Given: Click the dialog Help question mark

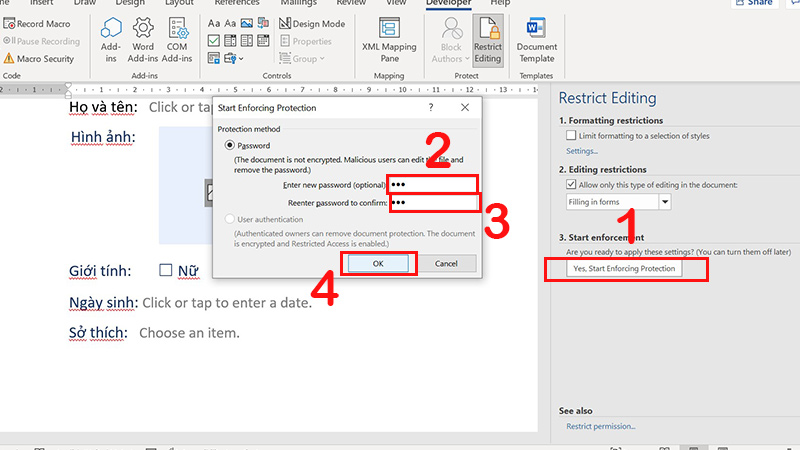Looking at the screenshot, I should pyautogui.click(x=431, y=108).
